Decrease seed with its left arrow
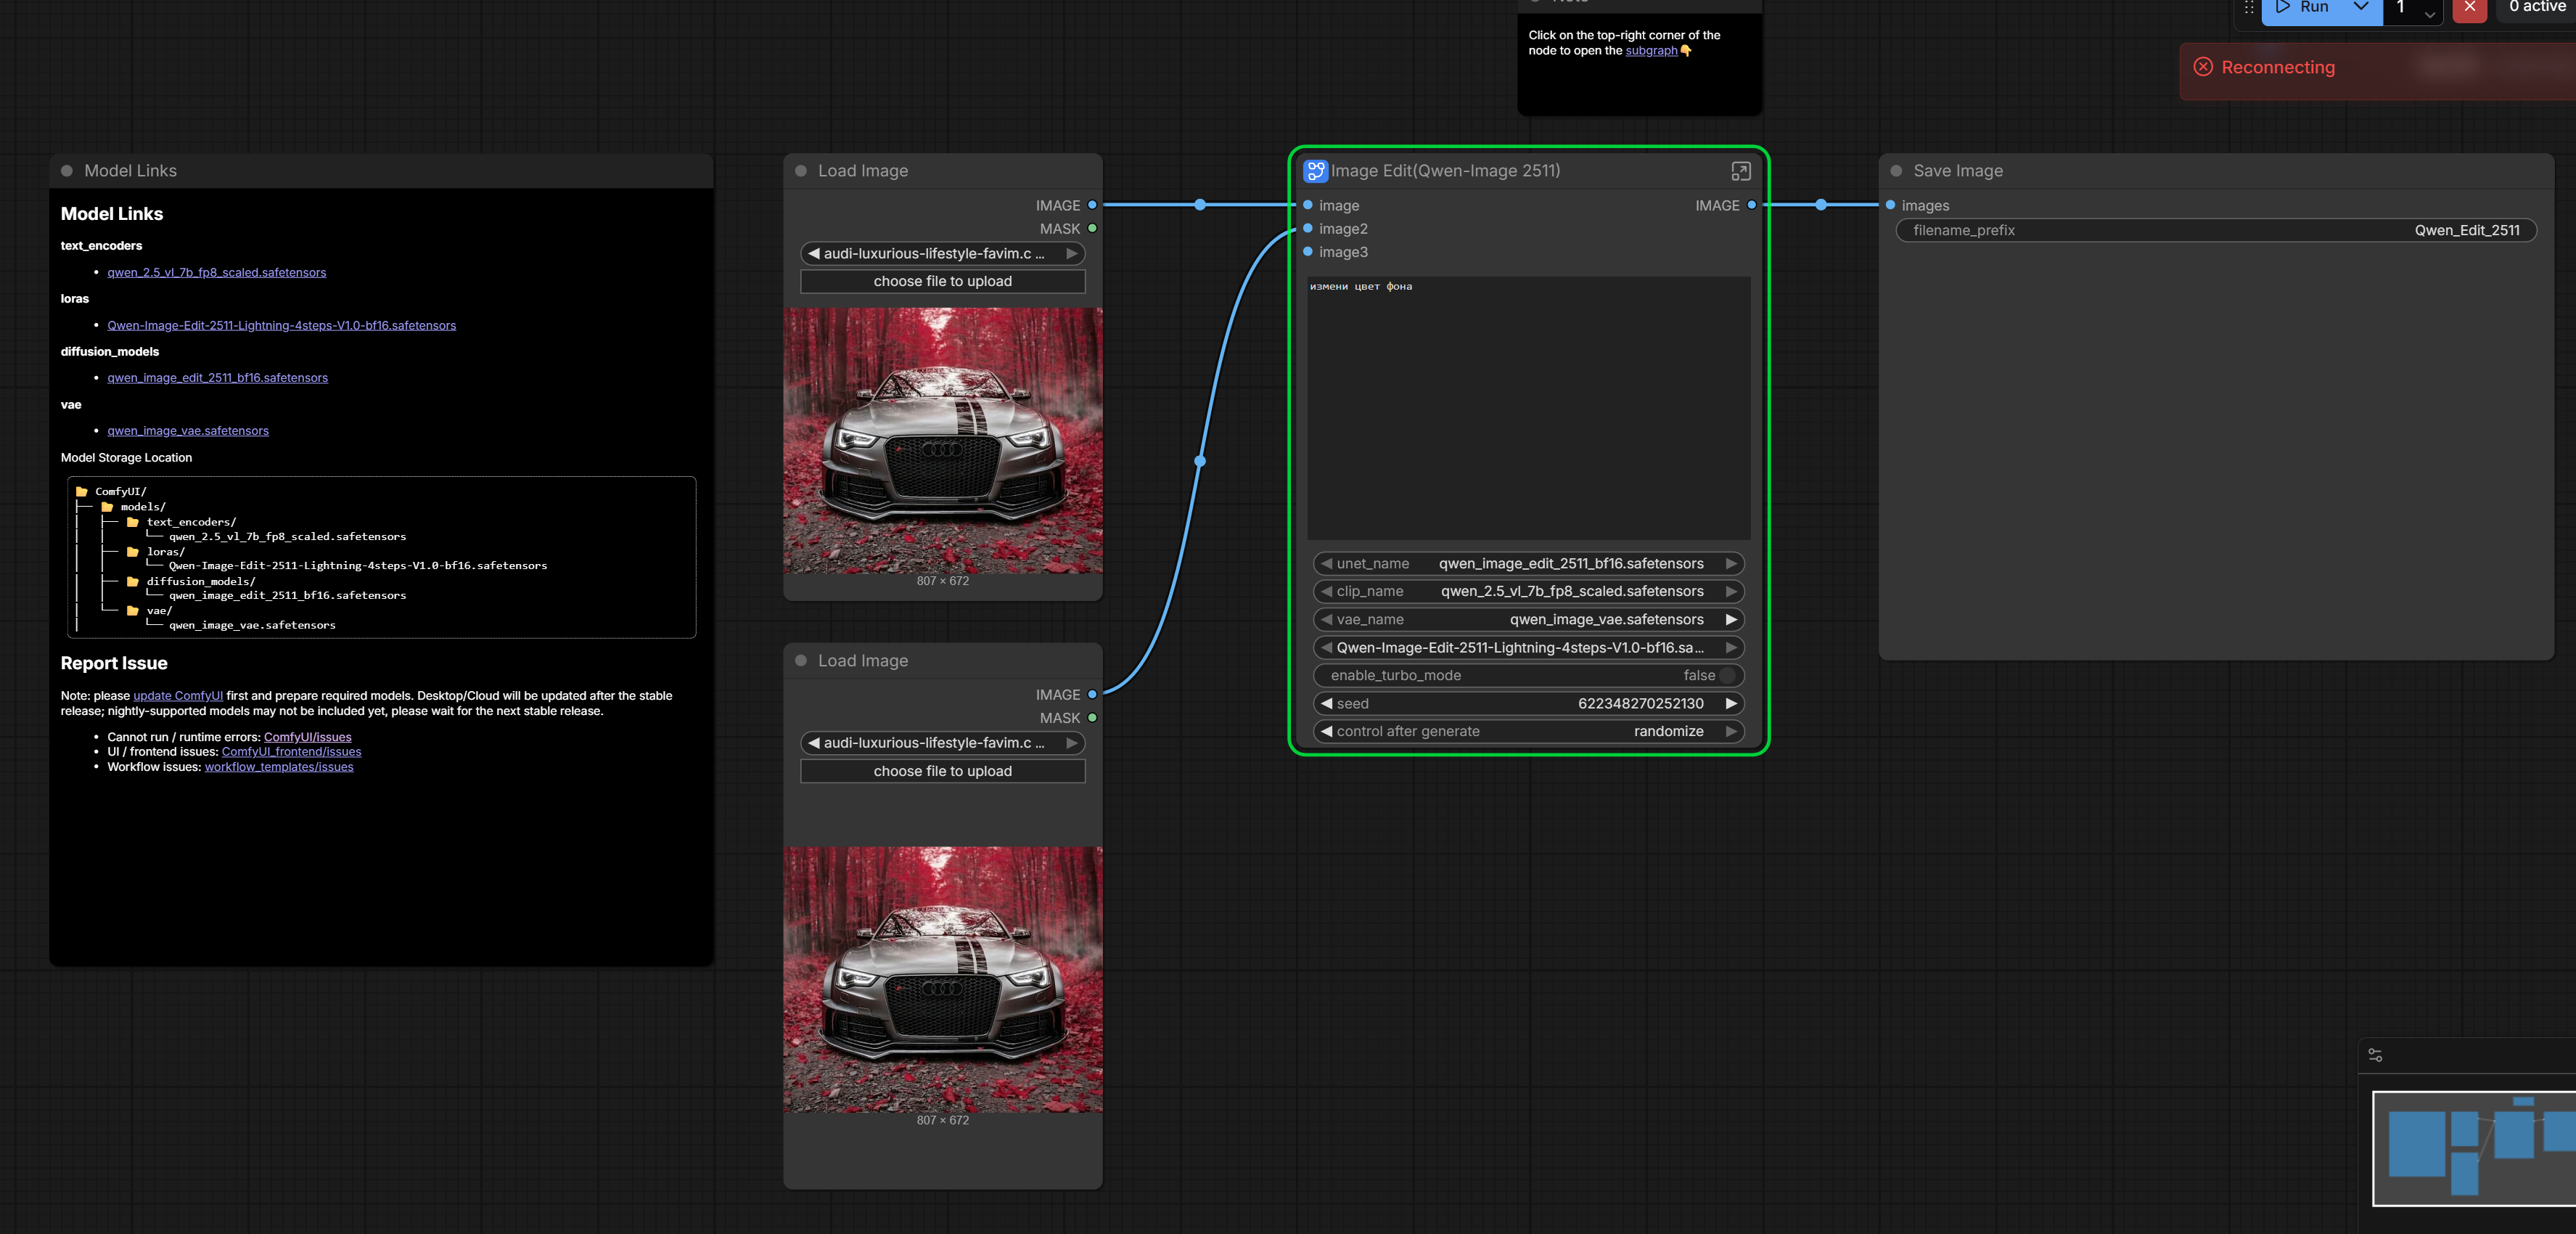This screenshot has height=1234, width=2576. (1326, 704)
